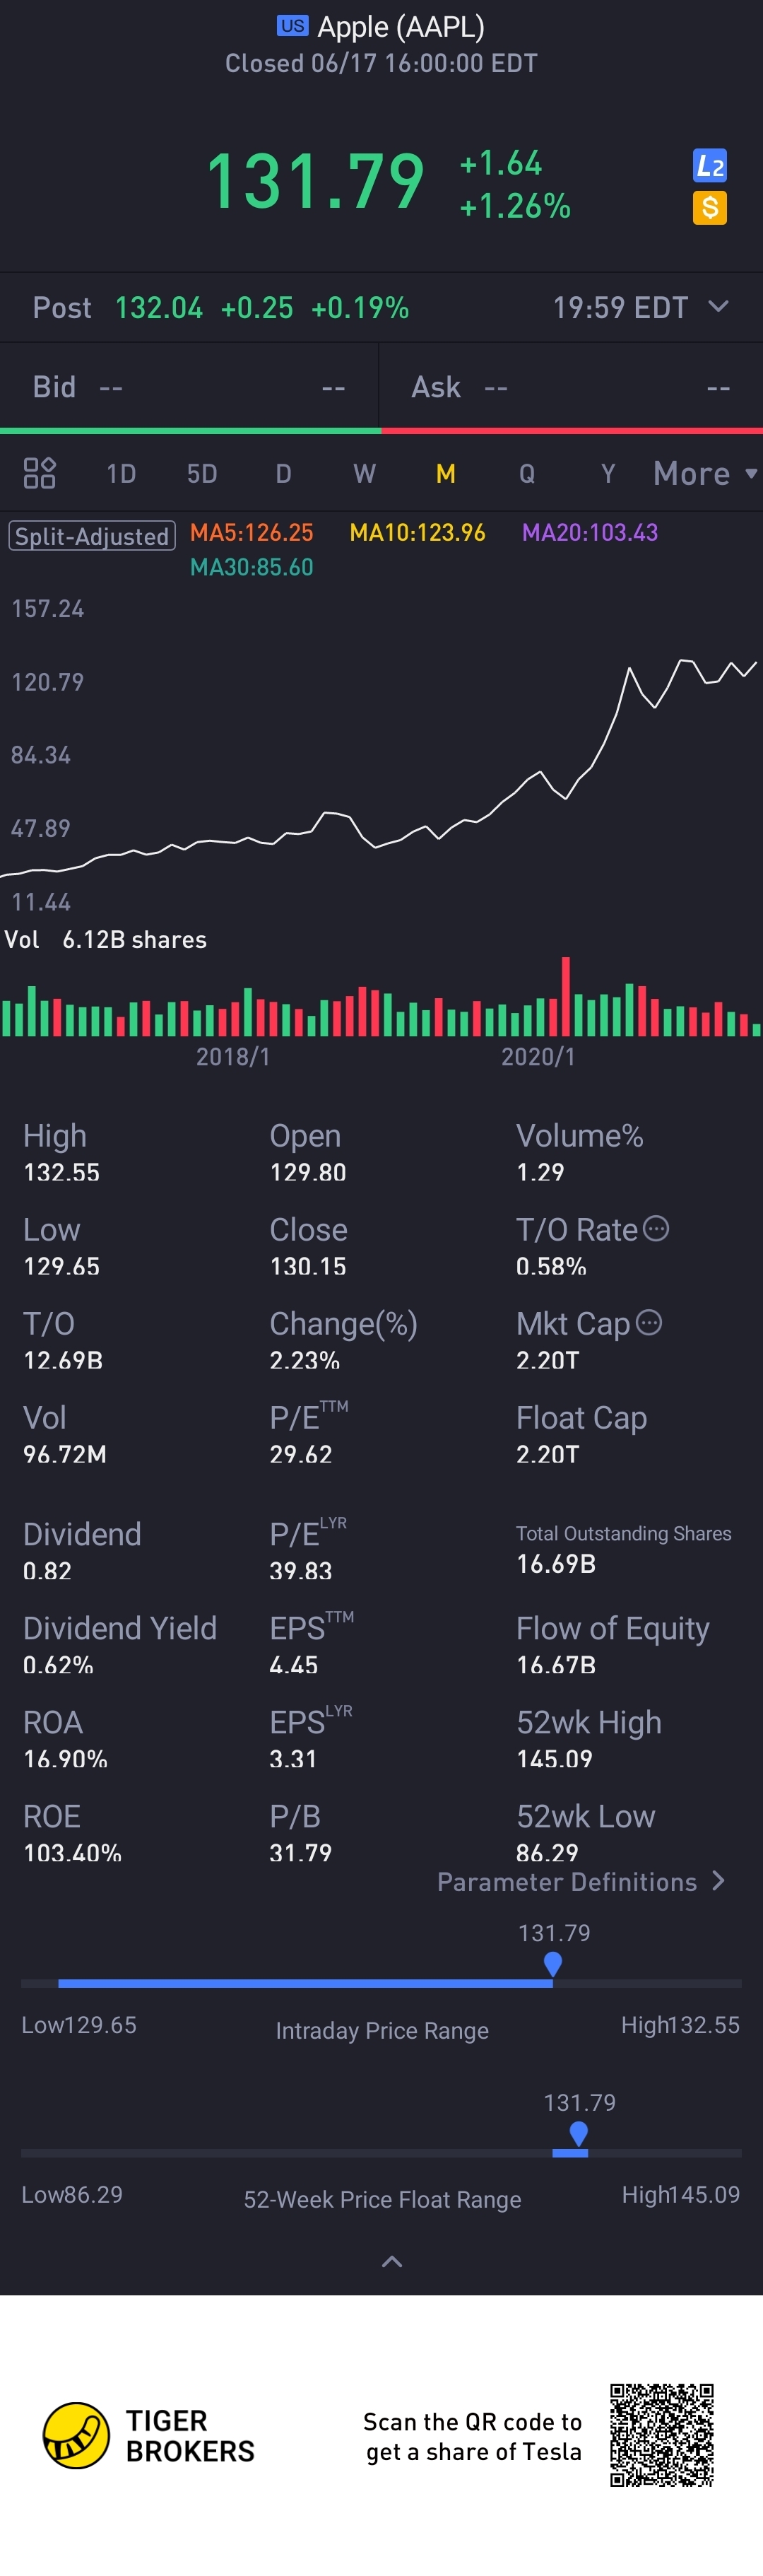Select the 5D chart tab
The image size is (763, 2576).
tap(202, 473)
